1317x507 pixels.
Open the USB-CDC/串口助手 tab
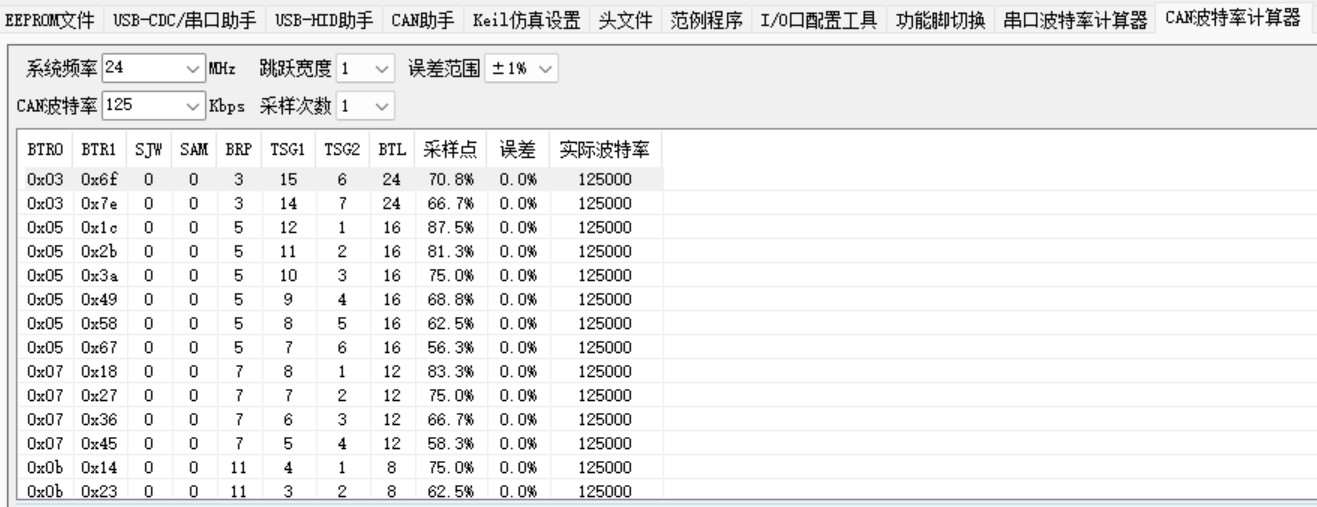tap(183, 18)
